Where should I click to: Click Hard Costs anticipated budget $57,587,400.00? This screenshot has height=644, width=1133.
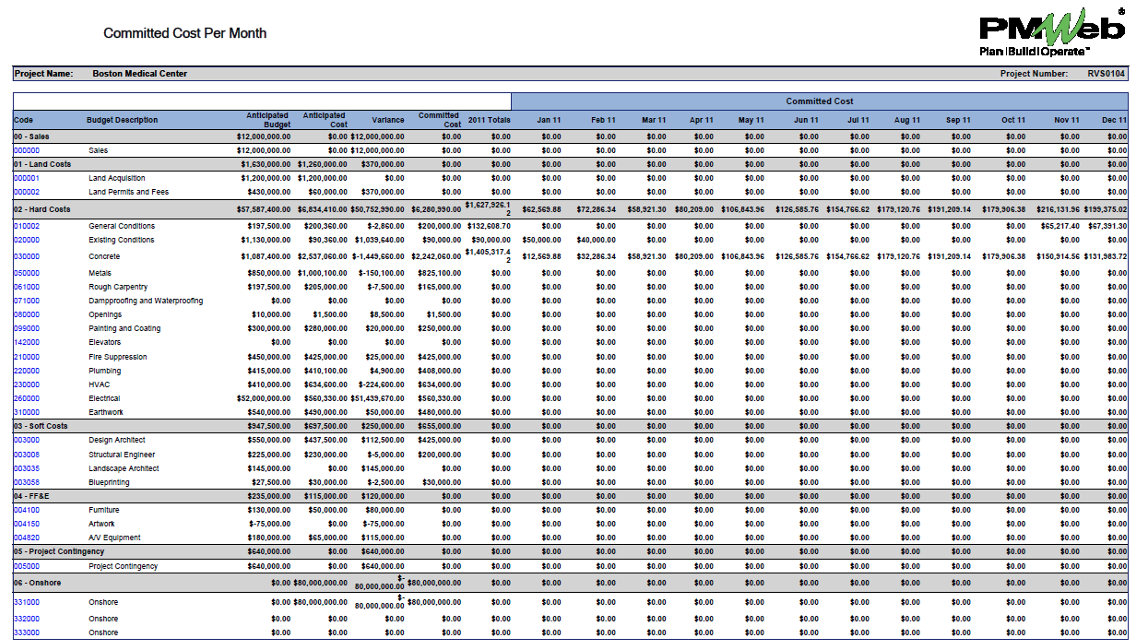click(264, 210)
